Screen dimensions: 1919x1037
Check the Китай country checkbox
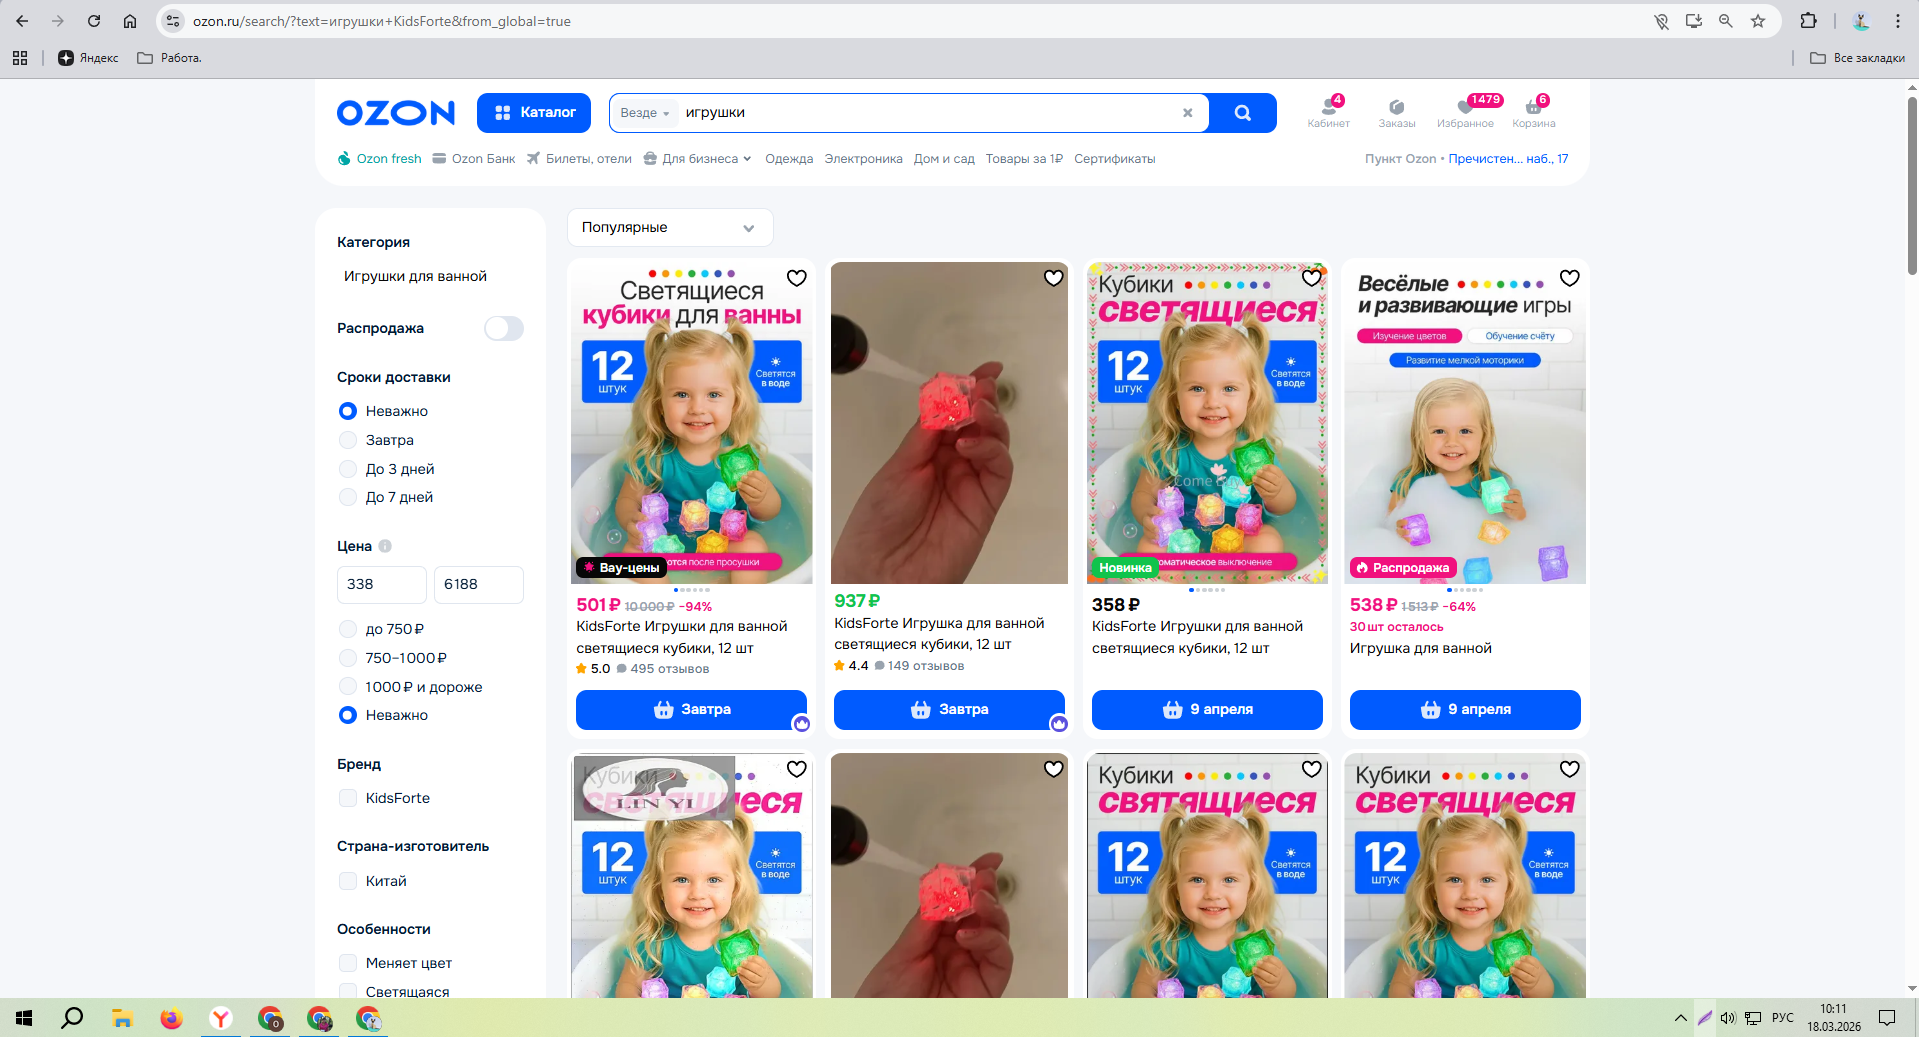click(348, 881)
